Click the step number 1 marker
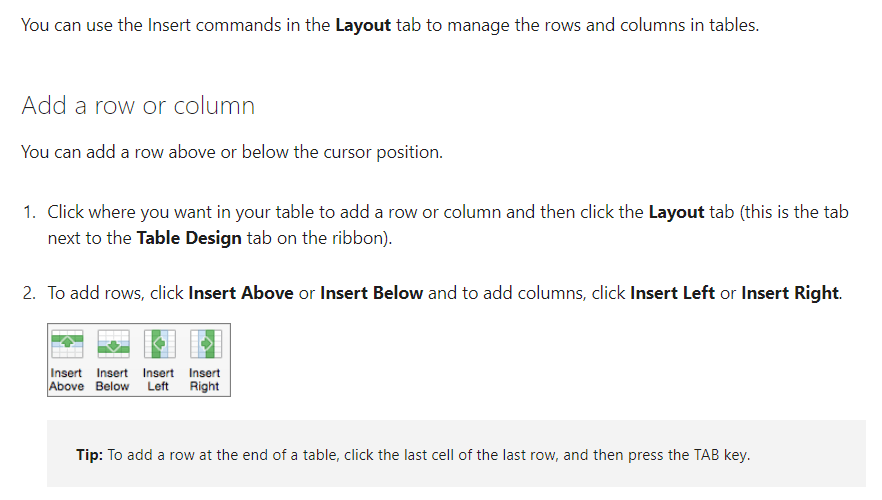The height and width of the screenshot is (500, 882). point(29,212)
